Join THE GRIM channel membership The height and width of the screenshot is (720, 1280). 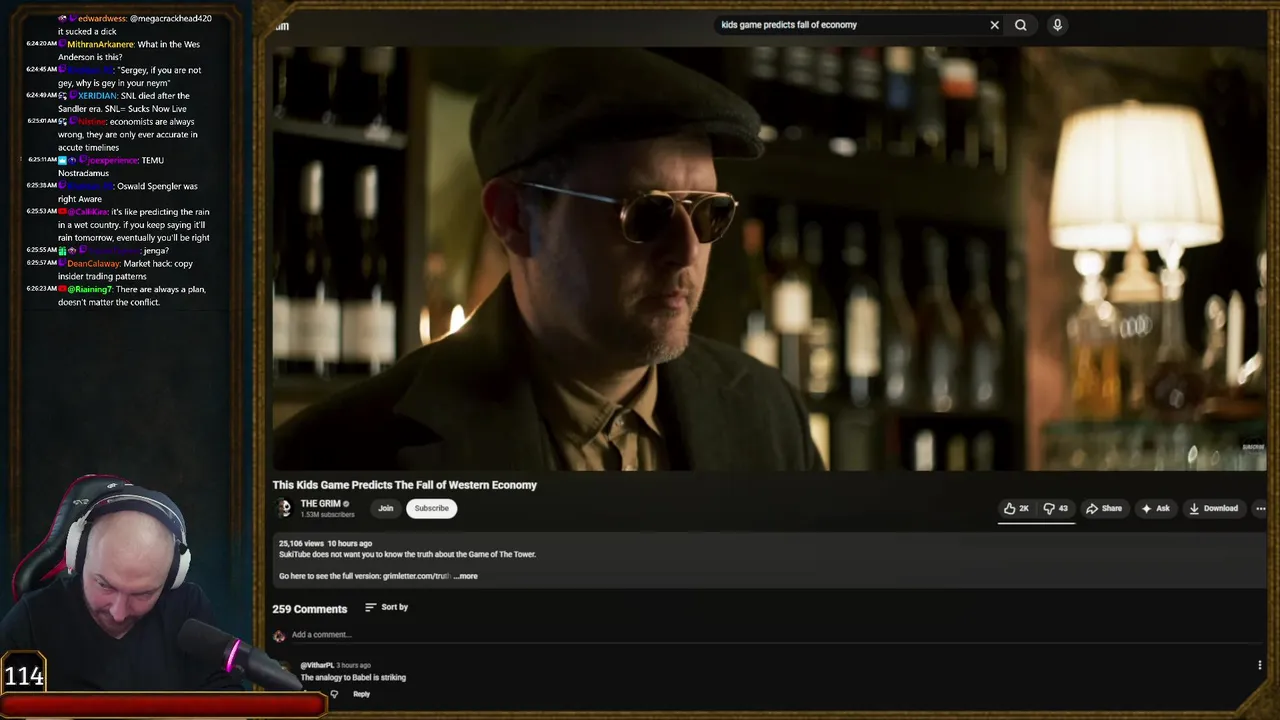pos(385,508)
